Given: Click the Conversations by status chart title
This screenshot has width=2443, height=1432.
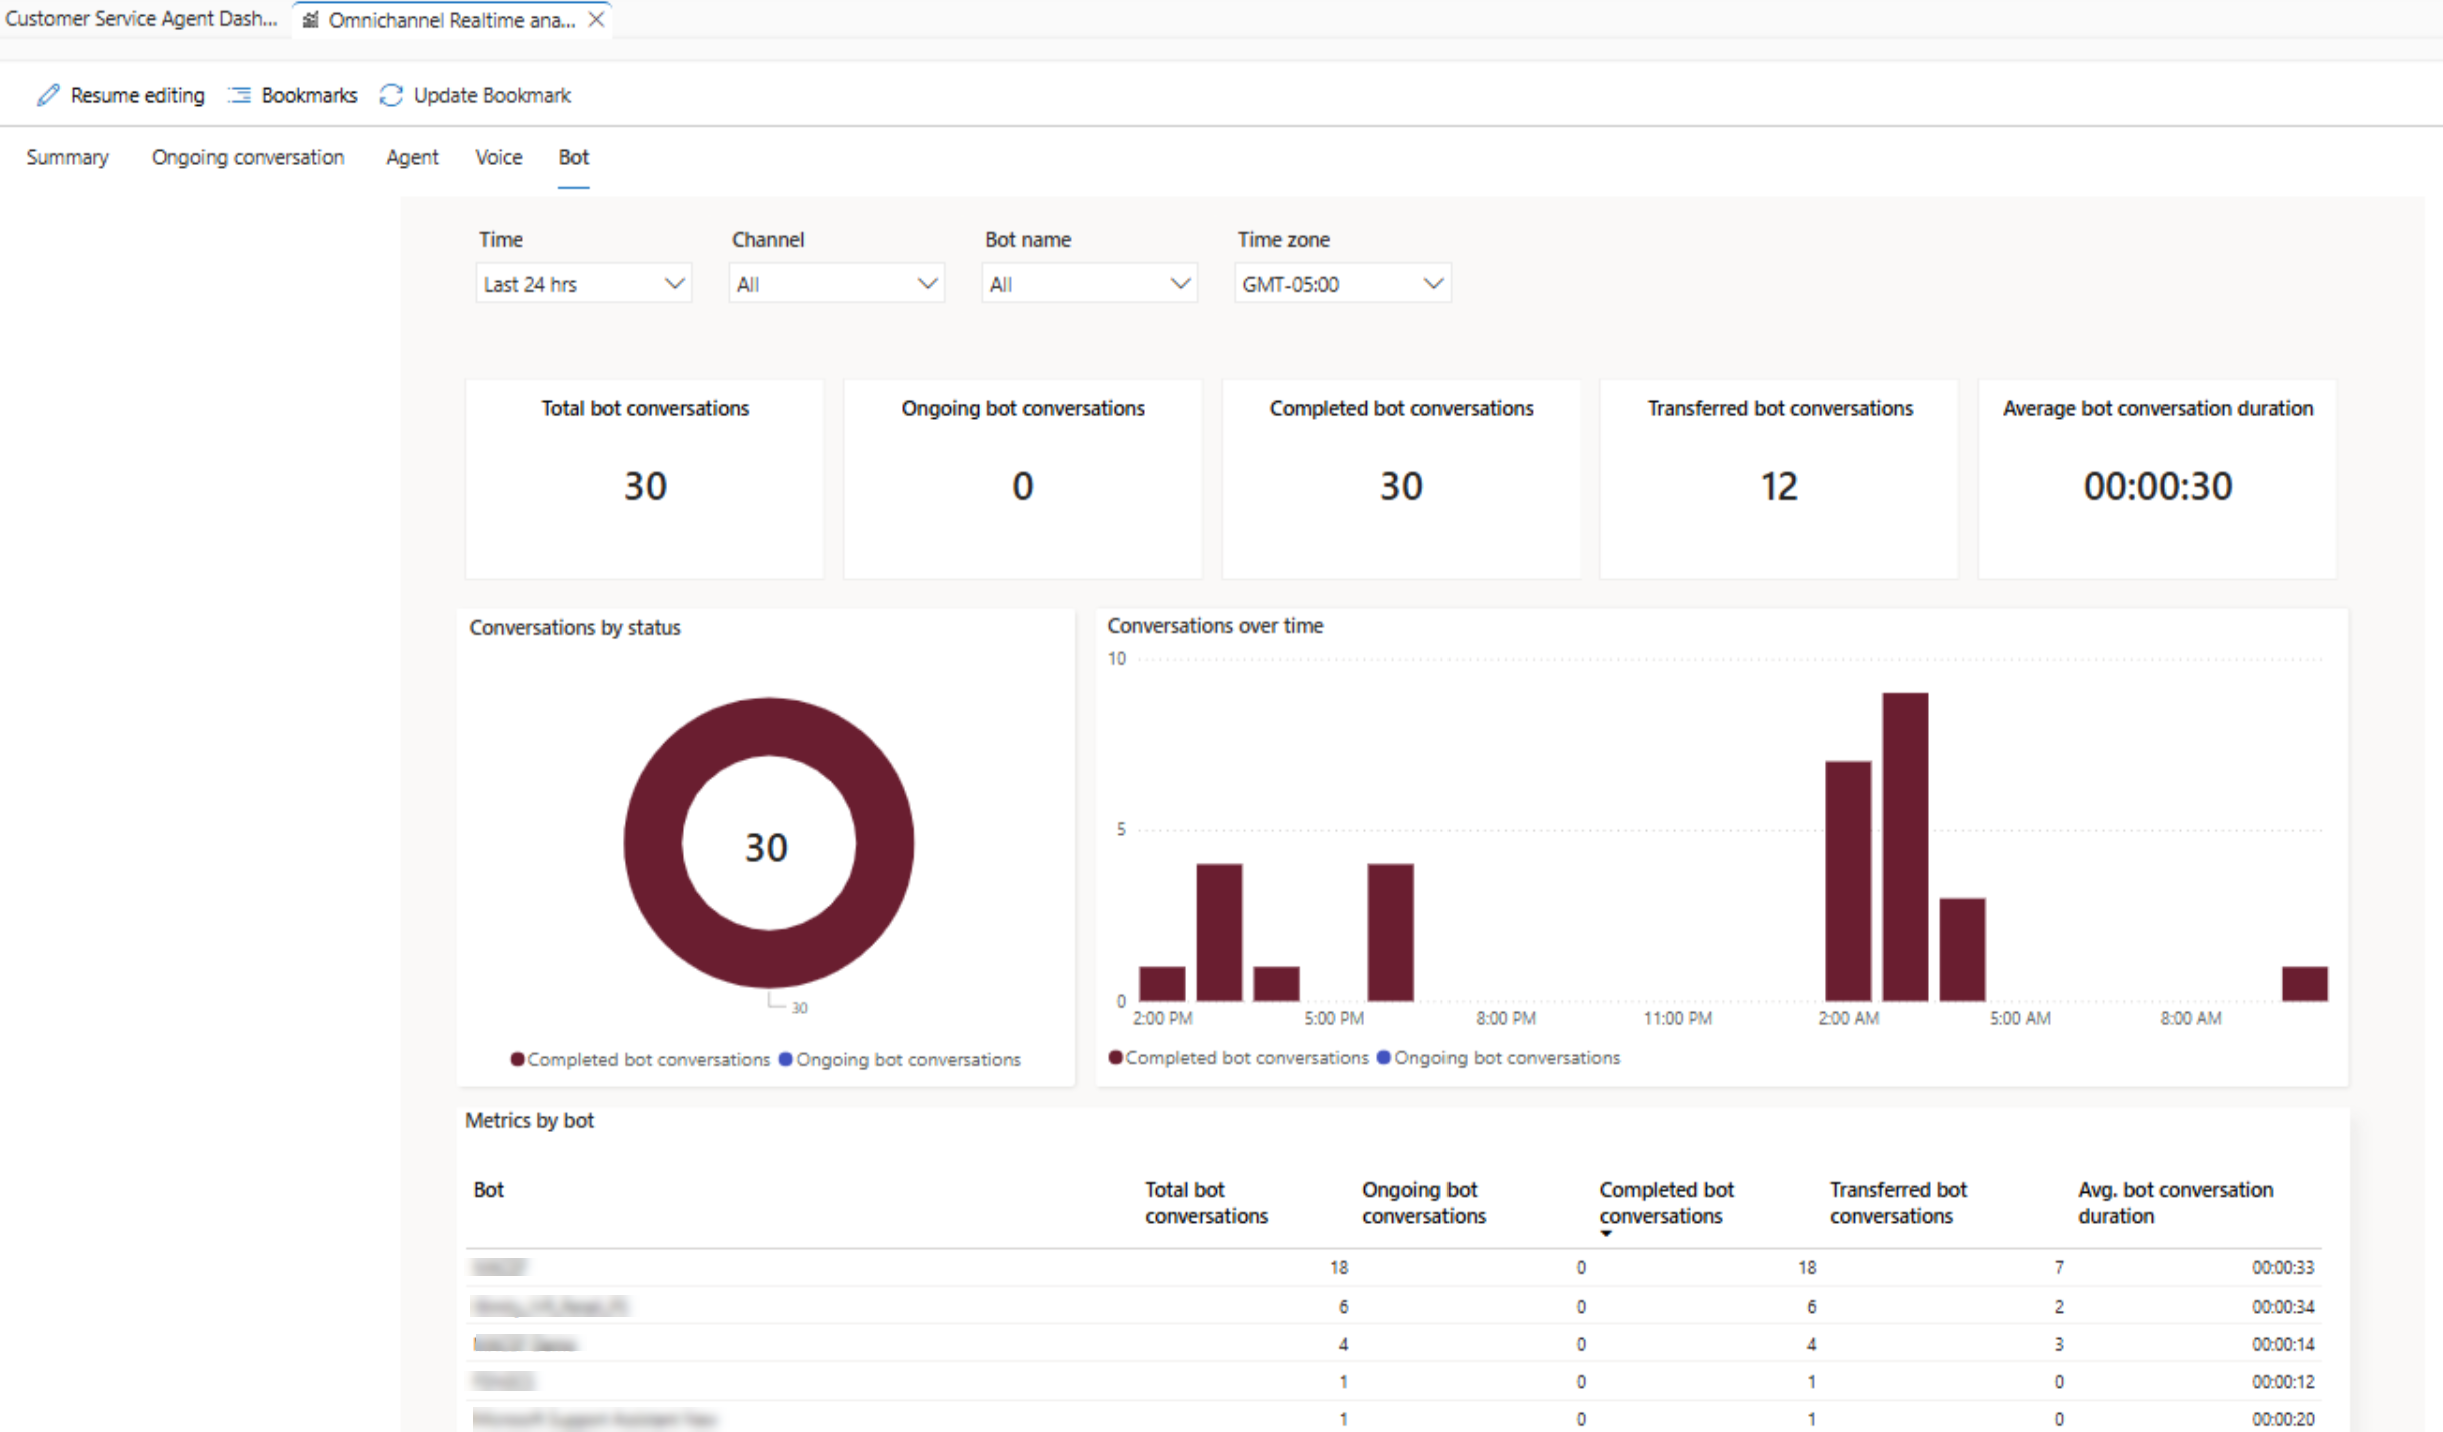Looking at the screenshot, I should tap(575, 628).
